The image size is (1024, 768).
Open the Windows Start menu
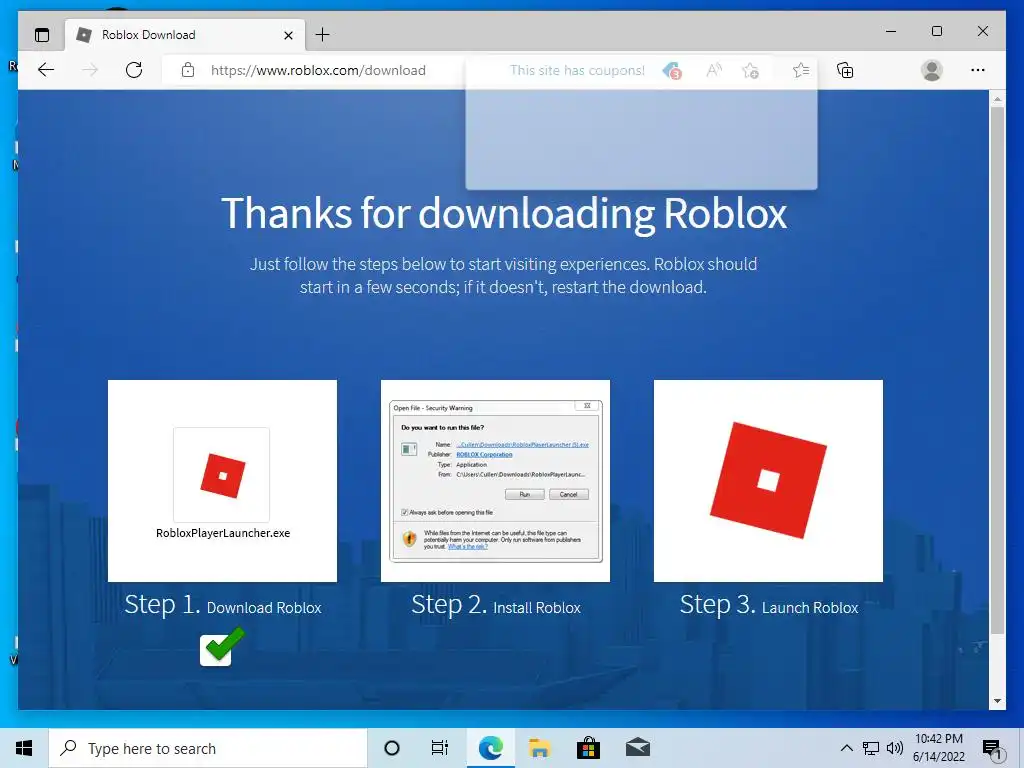click(x=24, y=748)
